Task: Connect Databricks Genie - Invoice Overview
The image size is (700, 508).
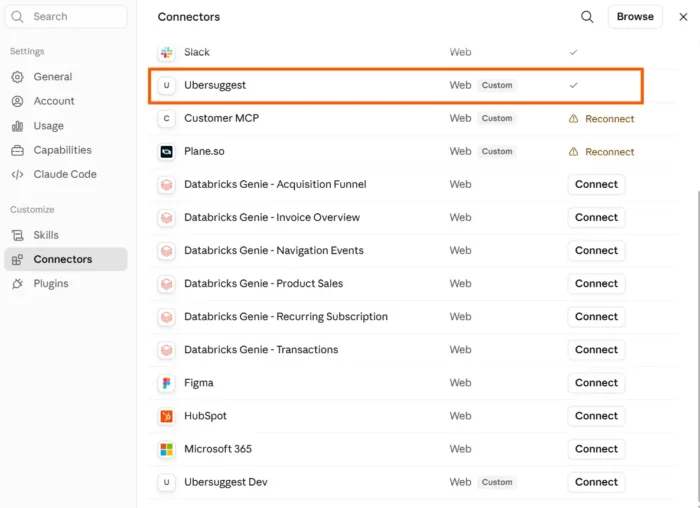Action: [x=596, y=217]
